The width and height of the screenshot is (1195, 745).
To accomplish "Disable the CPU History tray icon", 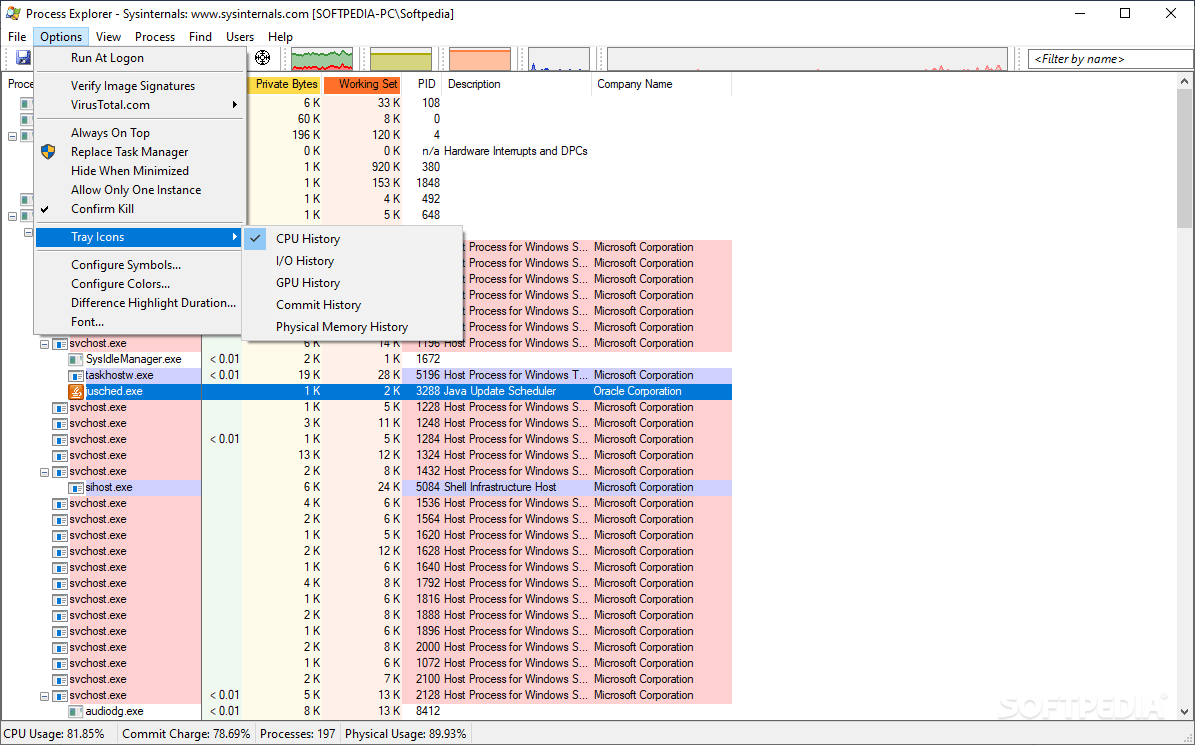I will click(x=307, y=239).
